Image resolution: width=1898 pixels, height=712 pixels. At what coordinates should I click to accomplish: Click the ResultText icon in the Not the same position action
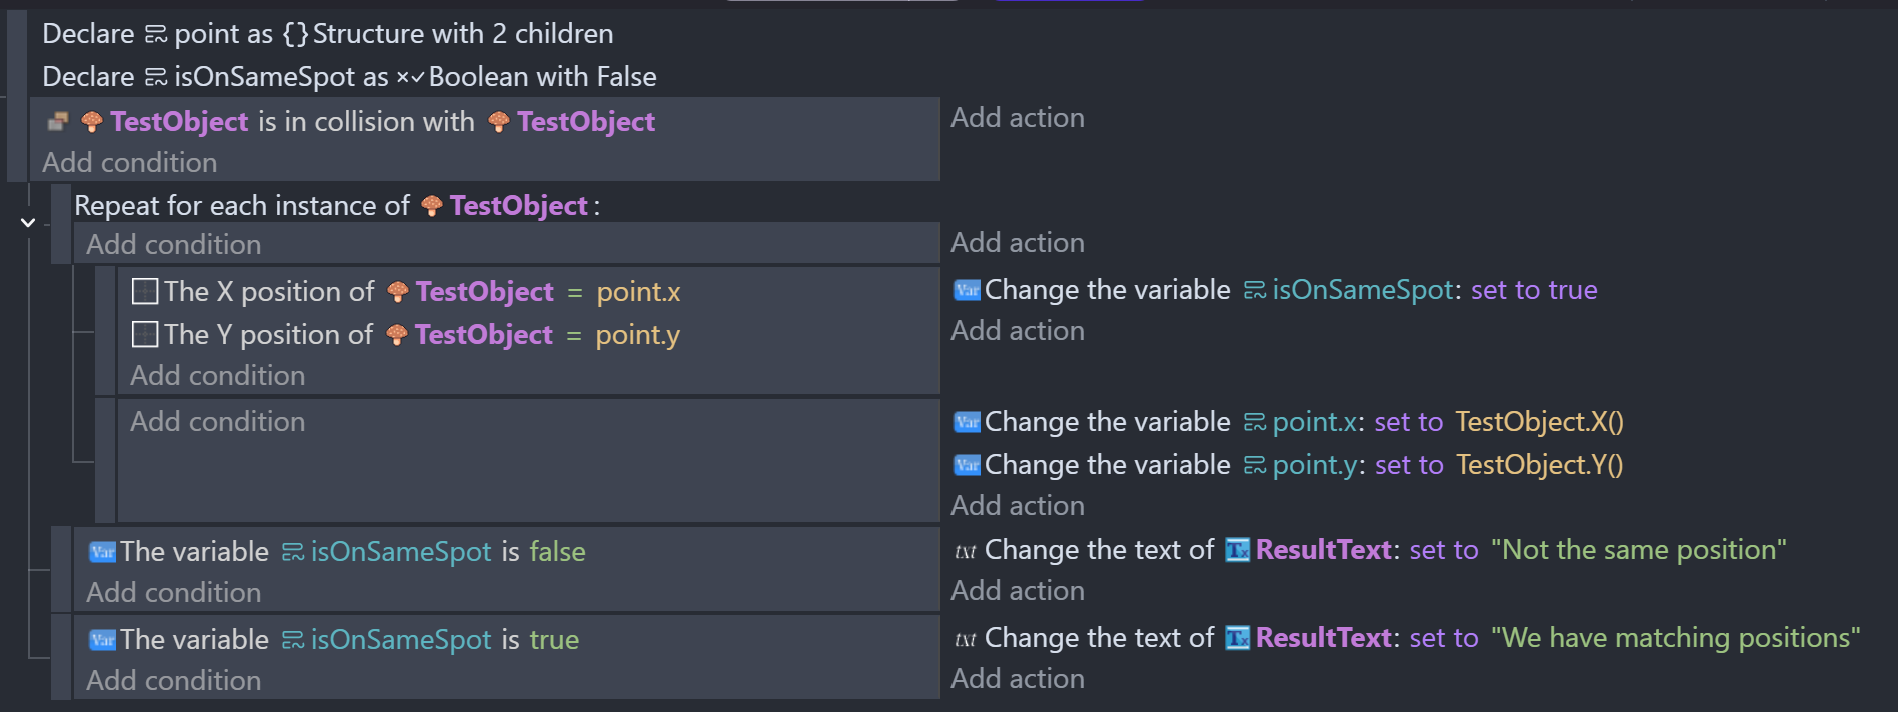click(x=1237, y=550)
